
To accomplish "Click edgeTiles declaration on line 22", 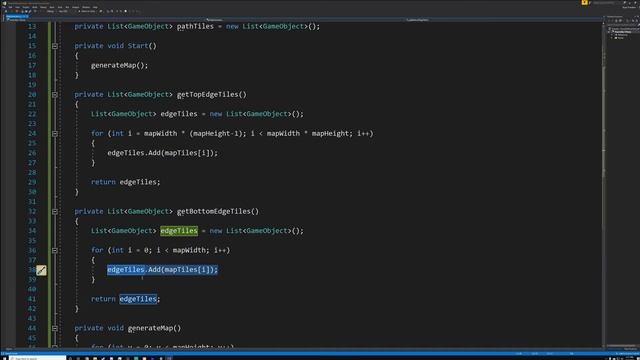I will point(179,114).
